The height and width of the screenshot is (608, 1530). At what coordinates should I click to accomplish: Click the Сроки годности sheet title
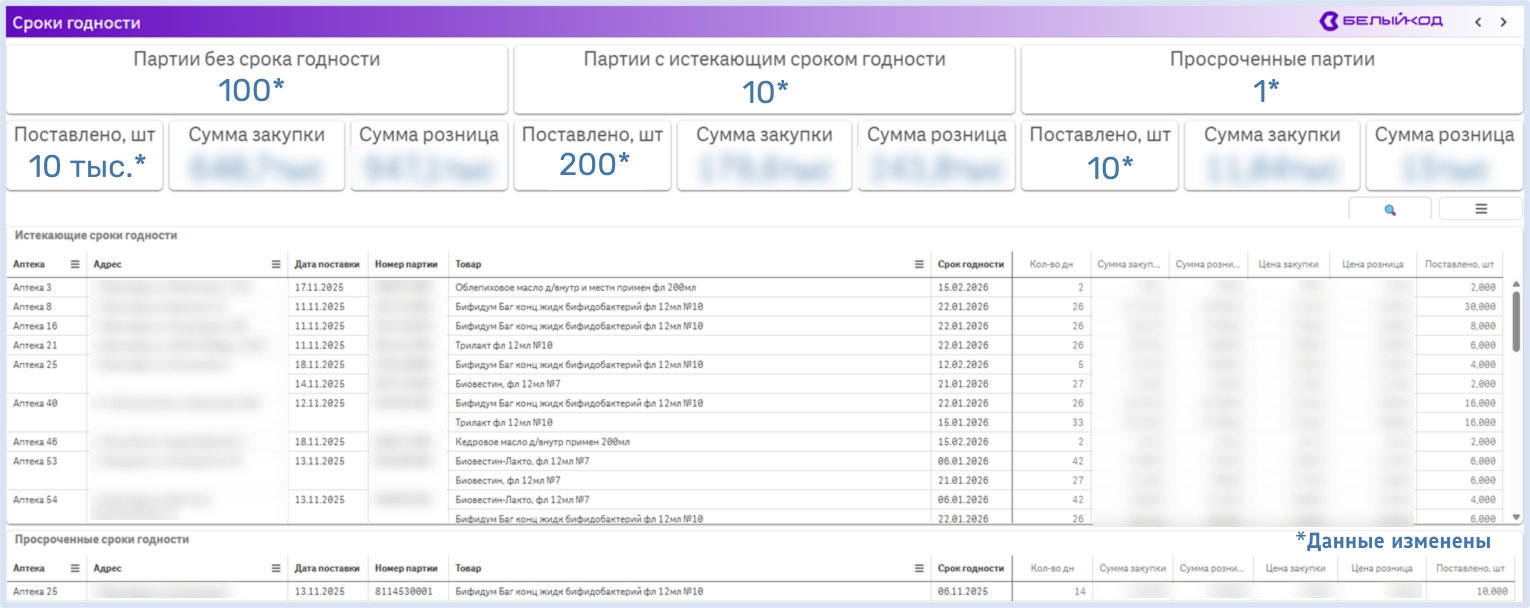(x=77, y=22)
